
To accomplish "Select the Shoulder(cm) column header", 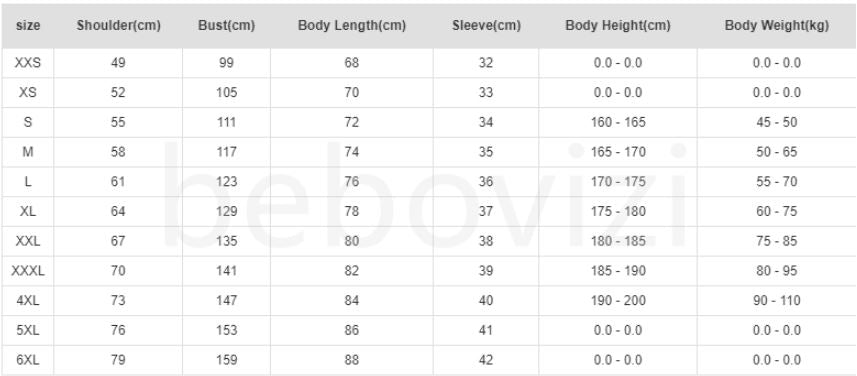I will pyautogui.click(x=119, y=26).
